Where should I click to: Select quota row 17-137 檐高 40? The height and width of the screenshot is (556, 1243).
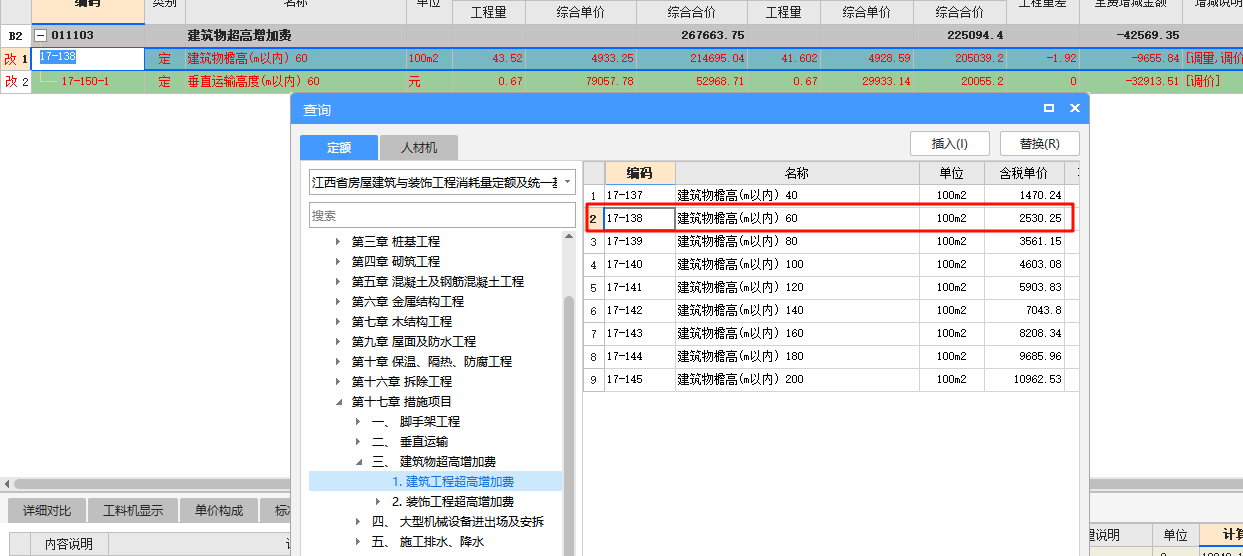click(830, 195)
